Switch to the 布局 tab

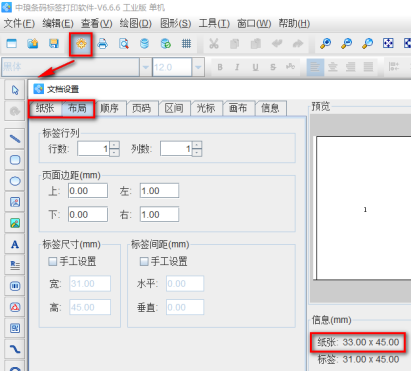click(77, 108)
